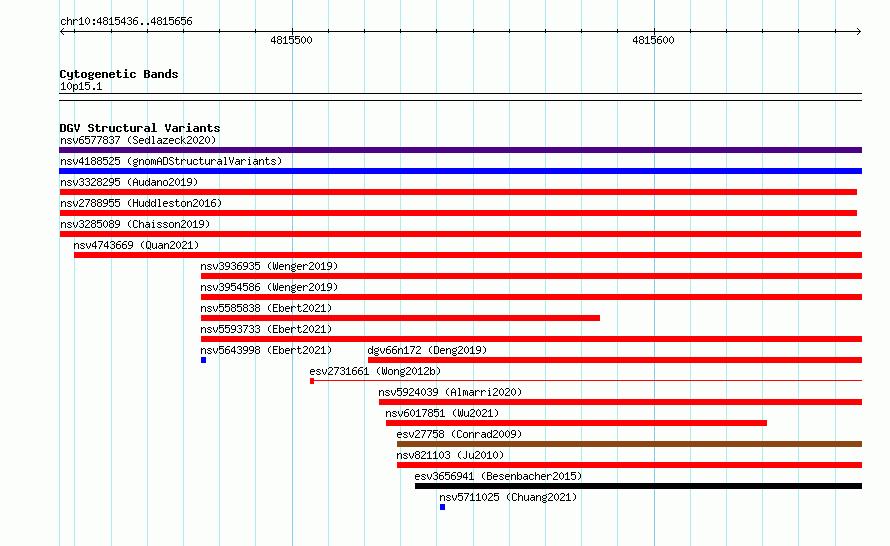Open nsv4188525 (gnomADStructuralVariants) label
The image size is (890, 546).
point(171,161)
